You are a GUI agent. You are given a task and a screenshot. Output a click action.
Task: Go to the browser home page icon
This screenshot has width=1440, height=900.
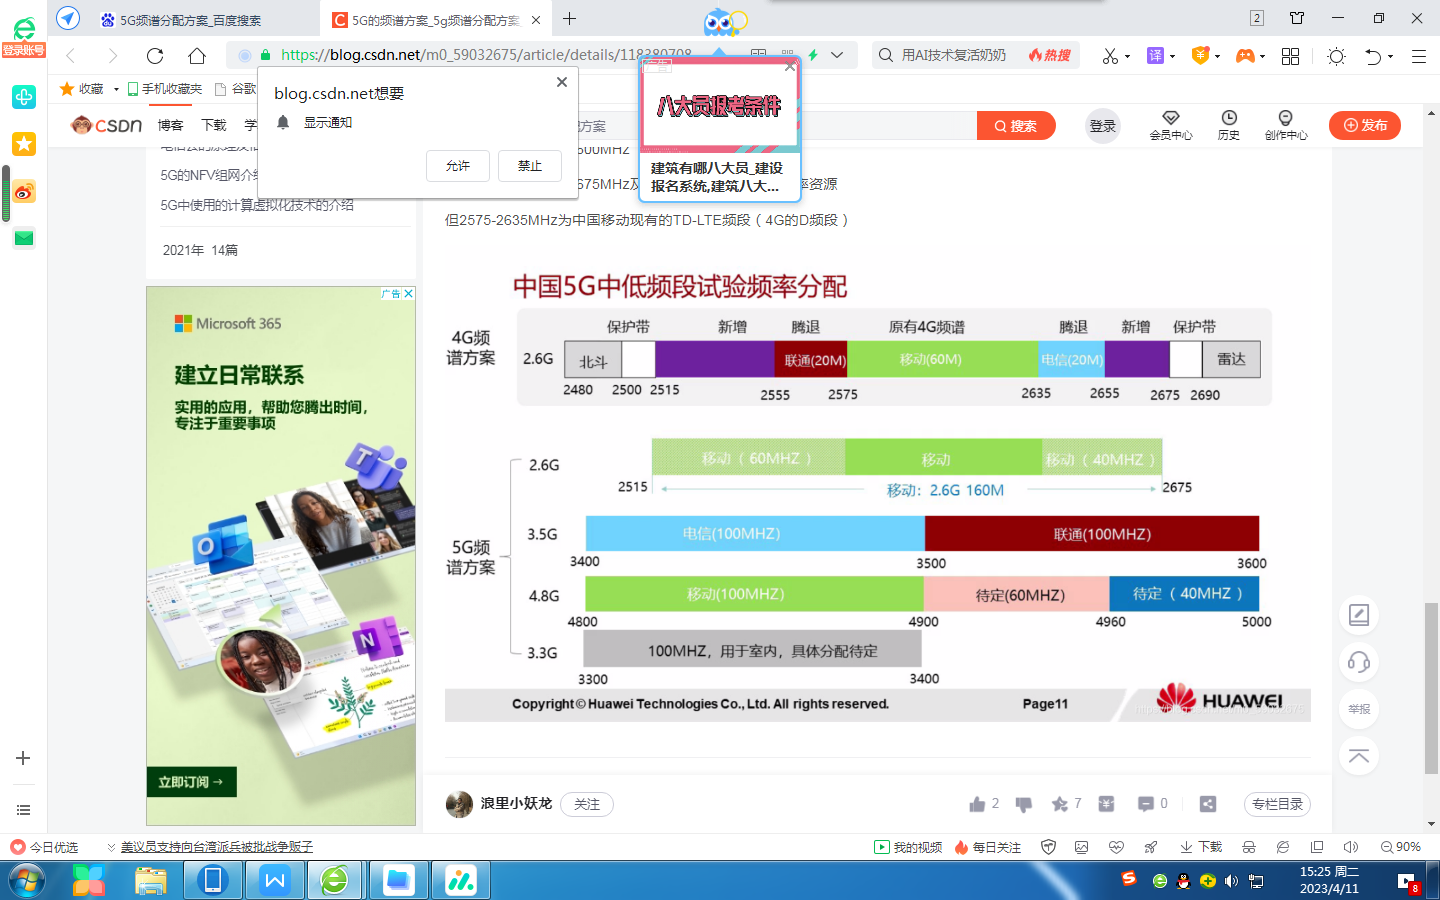(x=197, y=56)
